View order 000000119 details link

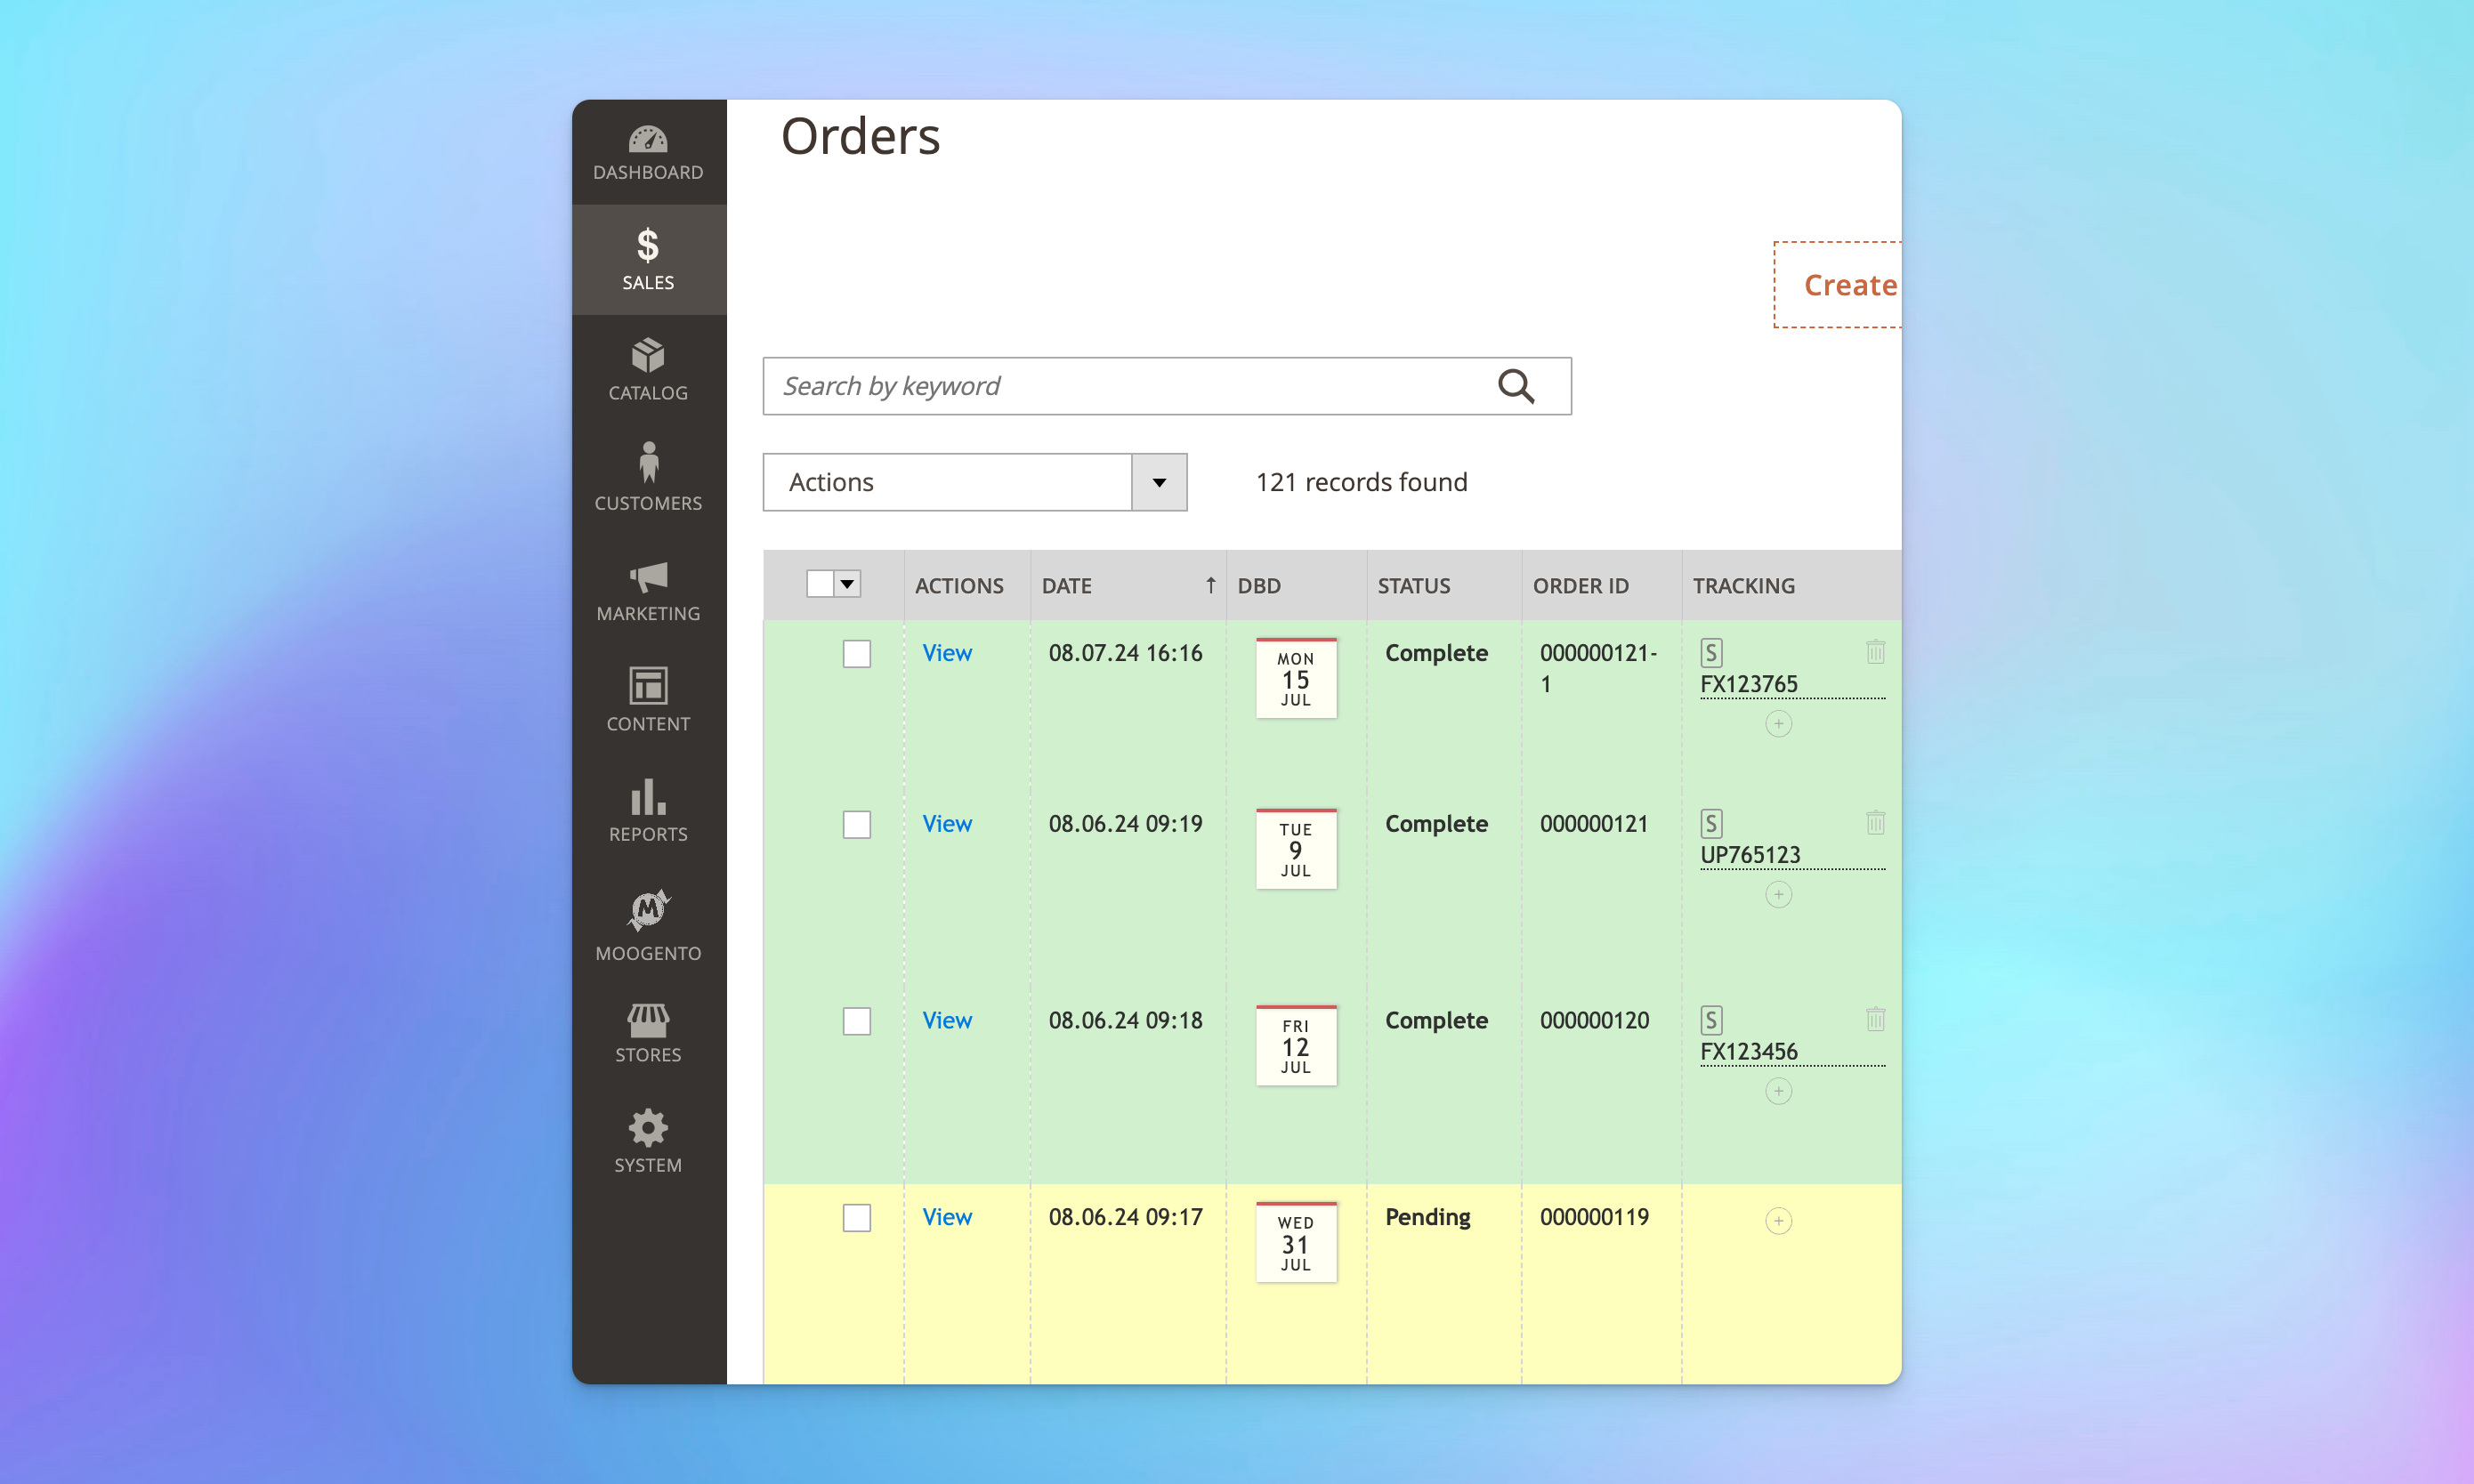point(945,1217)
